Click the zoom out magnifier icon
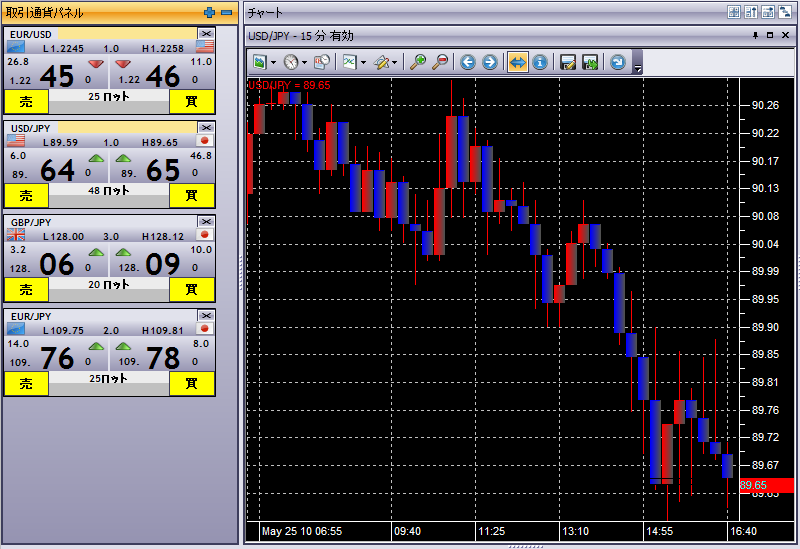 [x=440, y=62]
